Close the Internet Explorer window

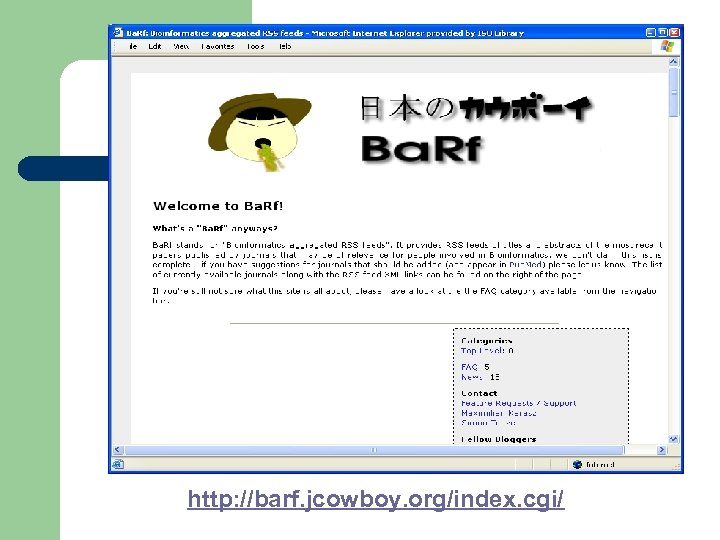point(674,33)
